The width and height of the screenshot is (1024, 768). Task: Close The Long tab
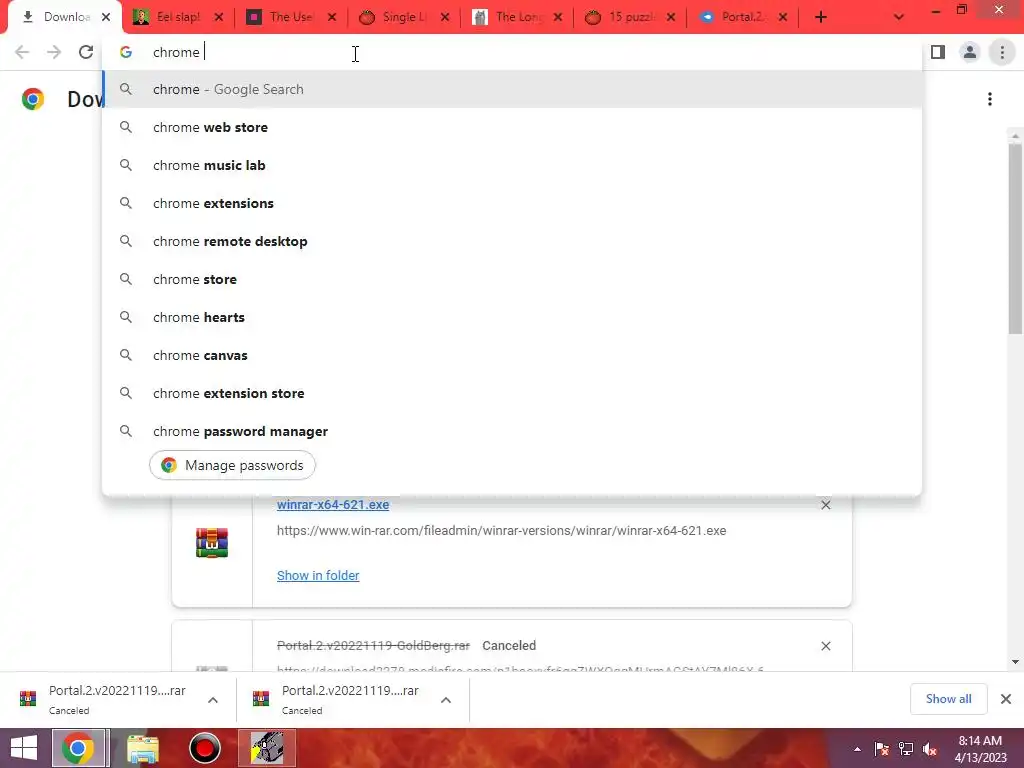pos(558,17)
